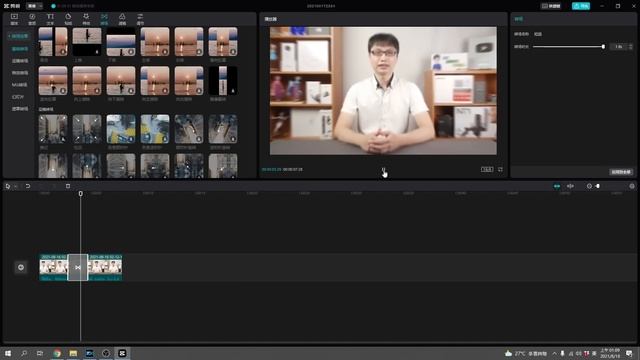Adjust the timeline zoom slider
The height and width of the screenshot is (360, 640).
pyautogui.click(x=598, y=186)
